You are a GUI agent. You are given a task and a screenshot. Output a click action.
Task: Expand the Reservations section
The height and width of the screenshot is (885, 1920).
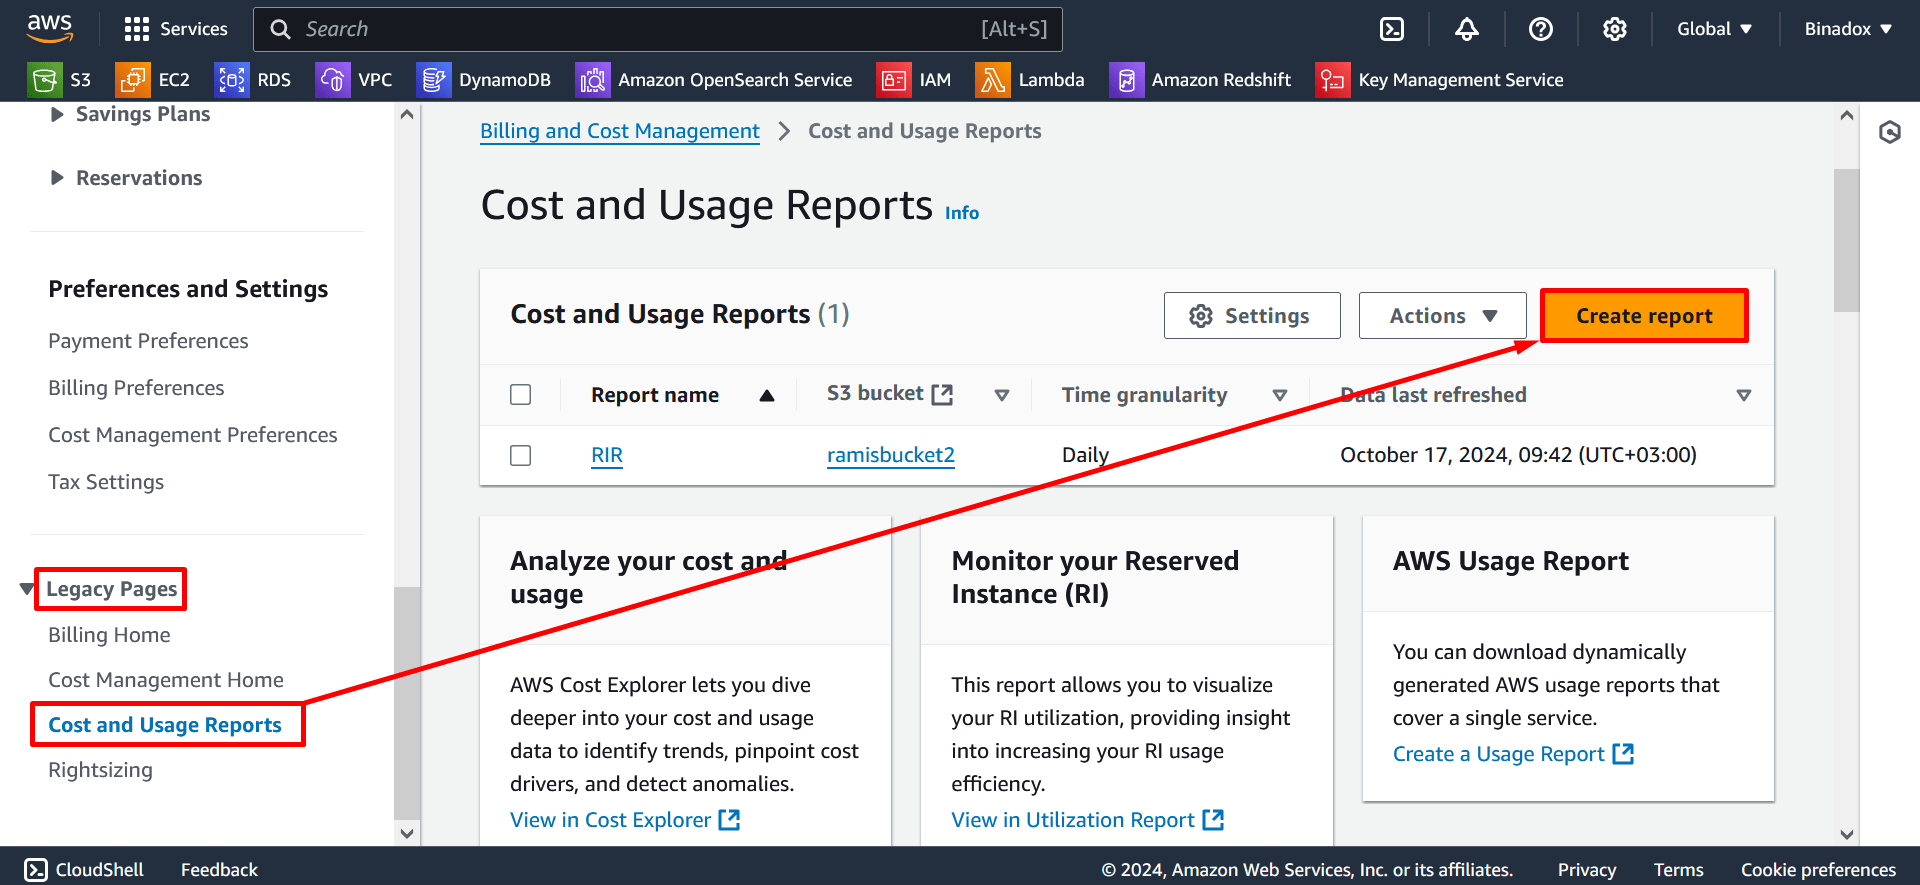[57, 178]
